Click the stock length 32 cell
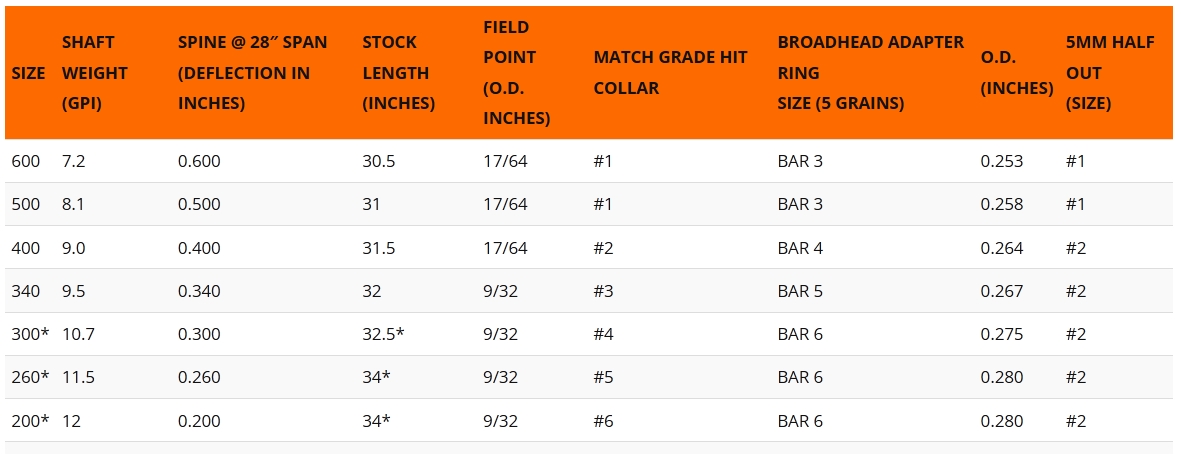The image size is (1181, 464). (371, 291)
